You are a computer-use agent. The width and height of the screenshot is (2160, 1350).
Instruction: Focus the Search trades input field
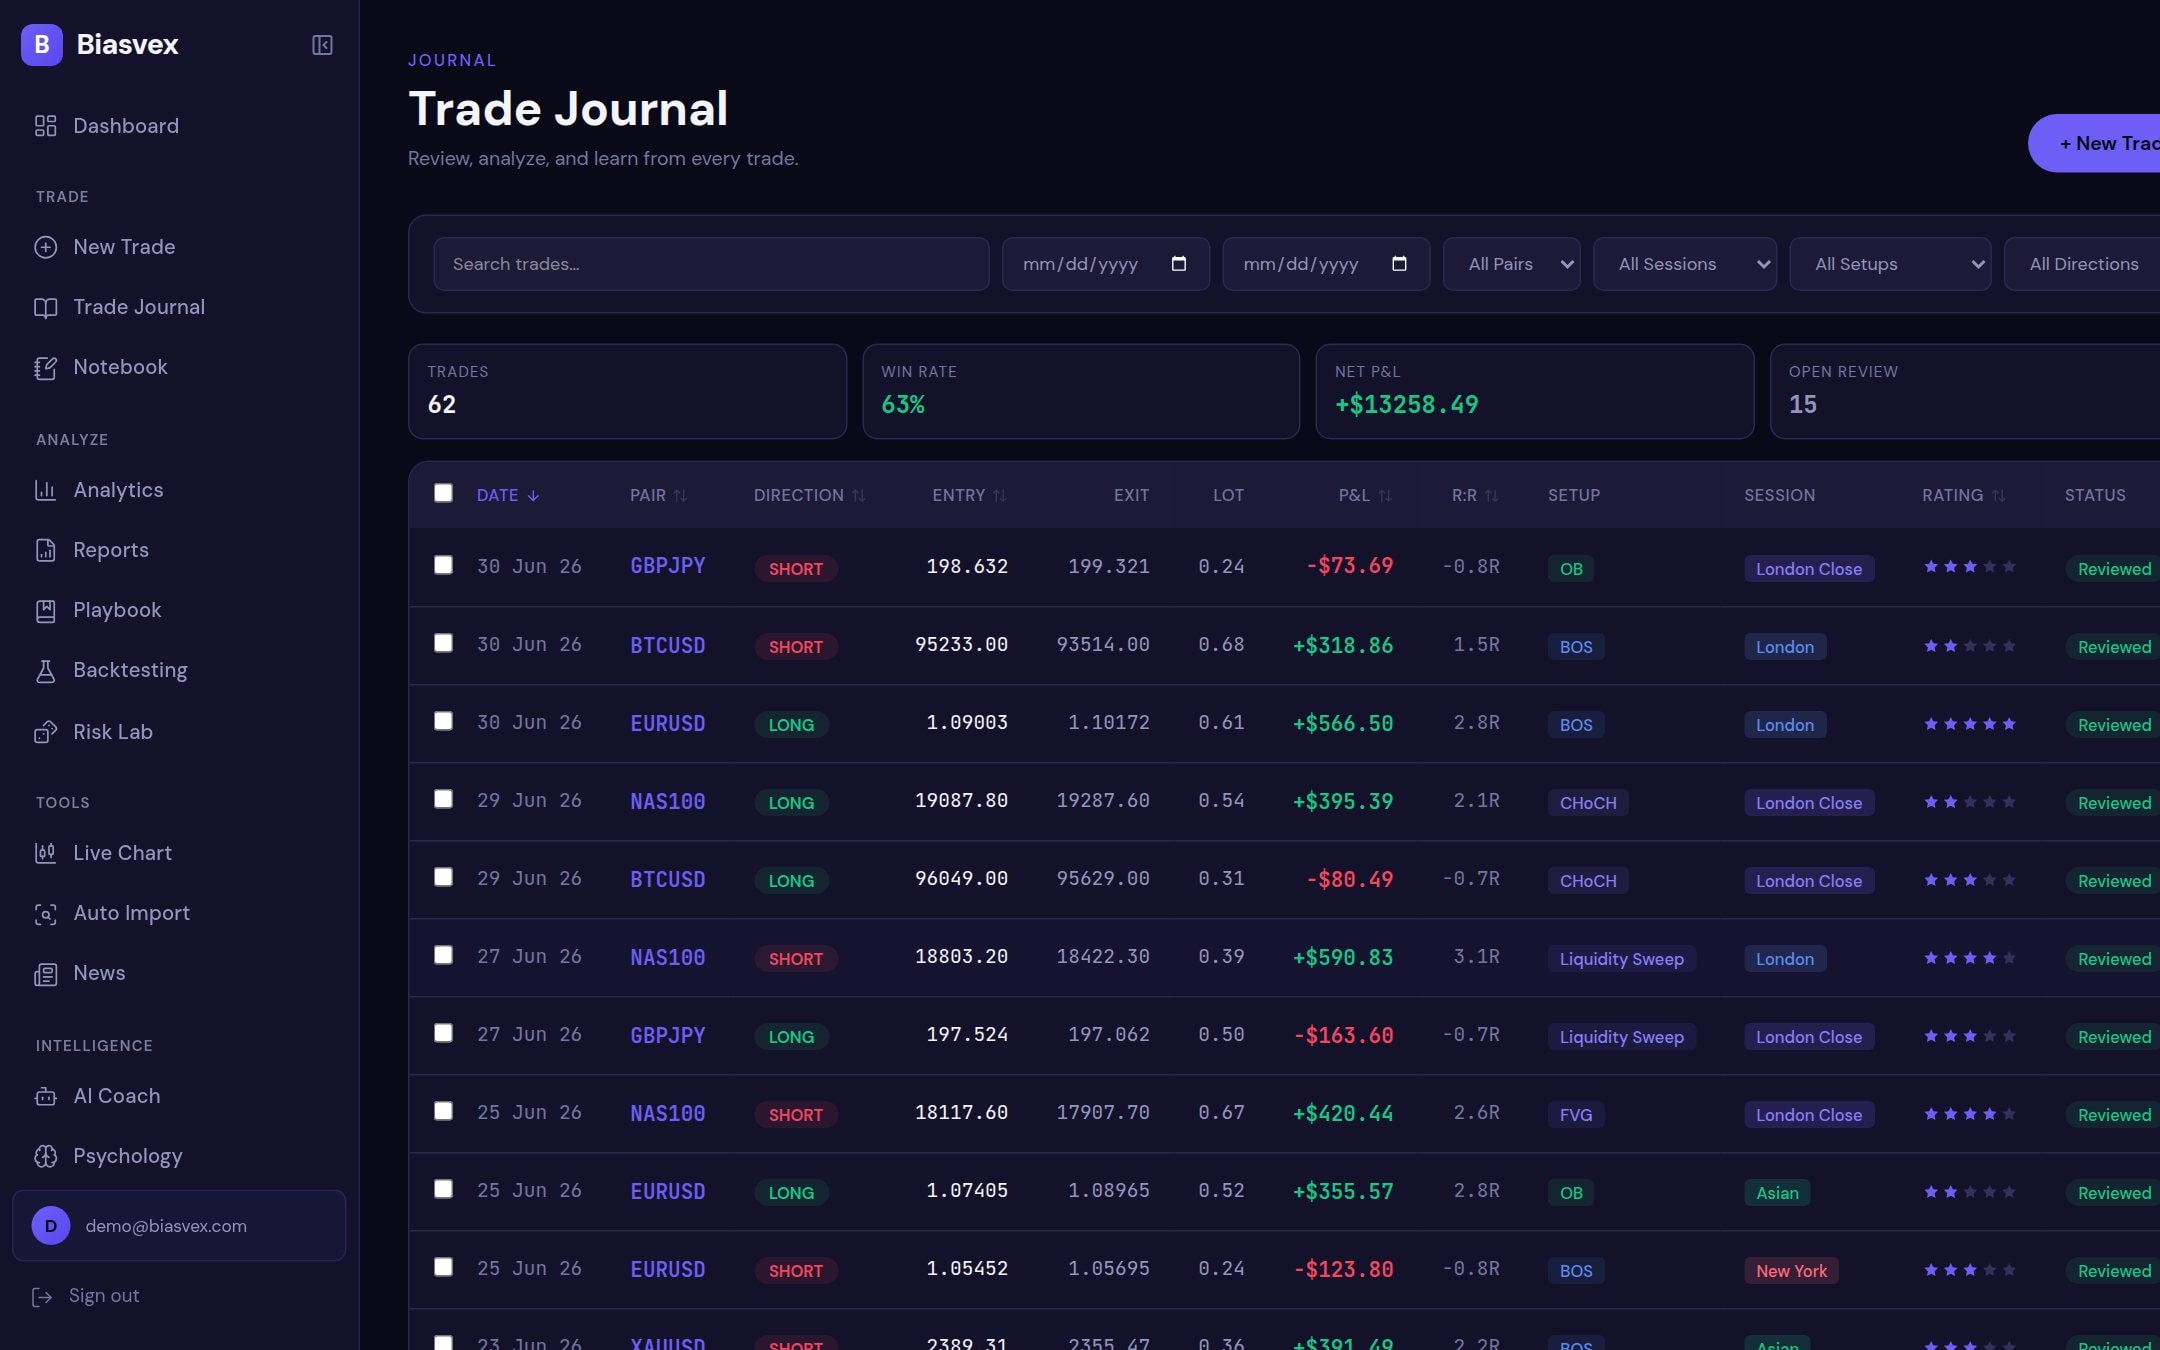pyautogui.click(x=711, y=264)
